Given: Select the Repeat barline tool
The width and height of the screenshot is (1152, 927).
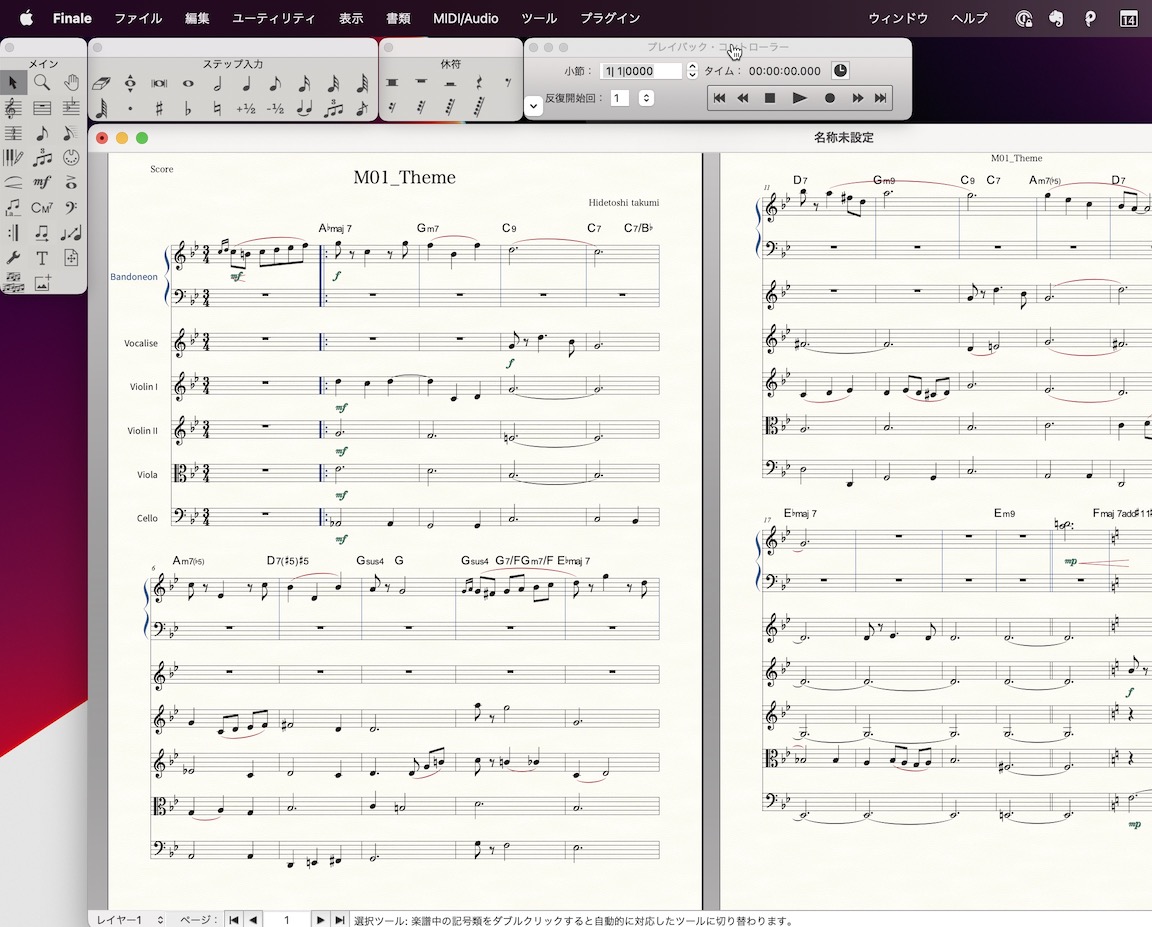Looking at the screenshot, I should pos(13,233).
